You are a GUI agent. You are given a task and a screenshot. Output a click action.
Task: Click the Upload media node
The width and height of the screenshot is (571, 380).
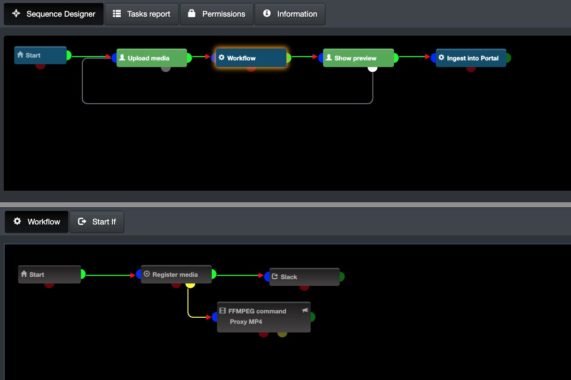[151, 58]
